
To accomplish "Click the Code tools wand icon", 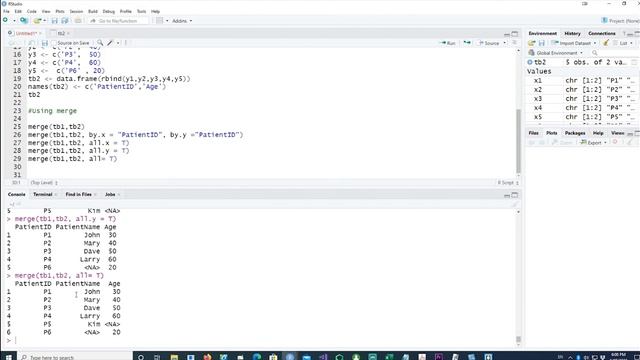I will (x=110, y=43).
